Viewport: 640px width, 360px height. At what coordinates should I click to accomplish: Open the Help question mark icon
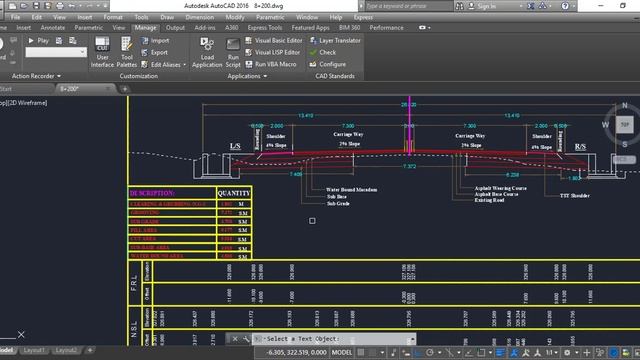(x=565, y=6)
